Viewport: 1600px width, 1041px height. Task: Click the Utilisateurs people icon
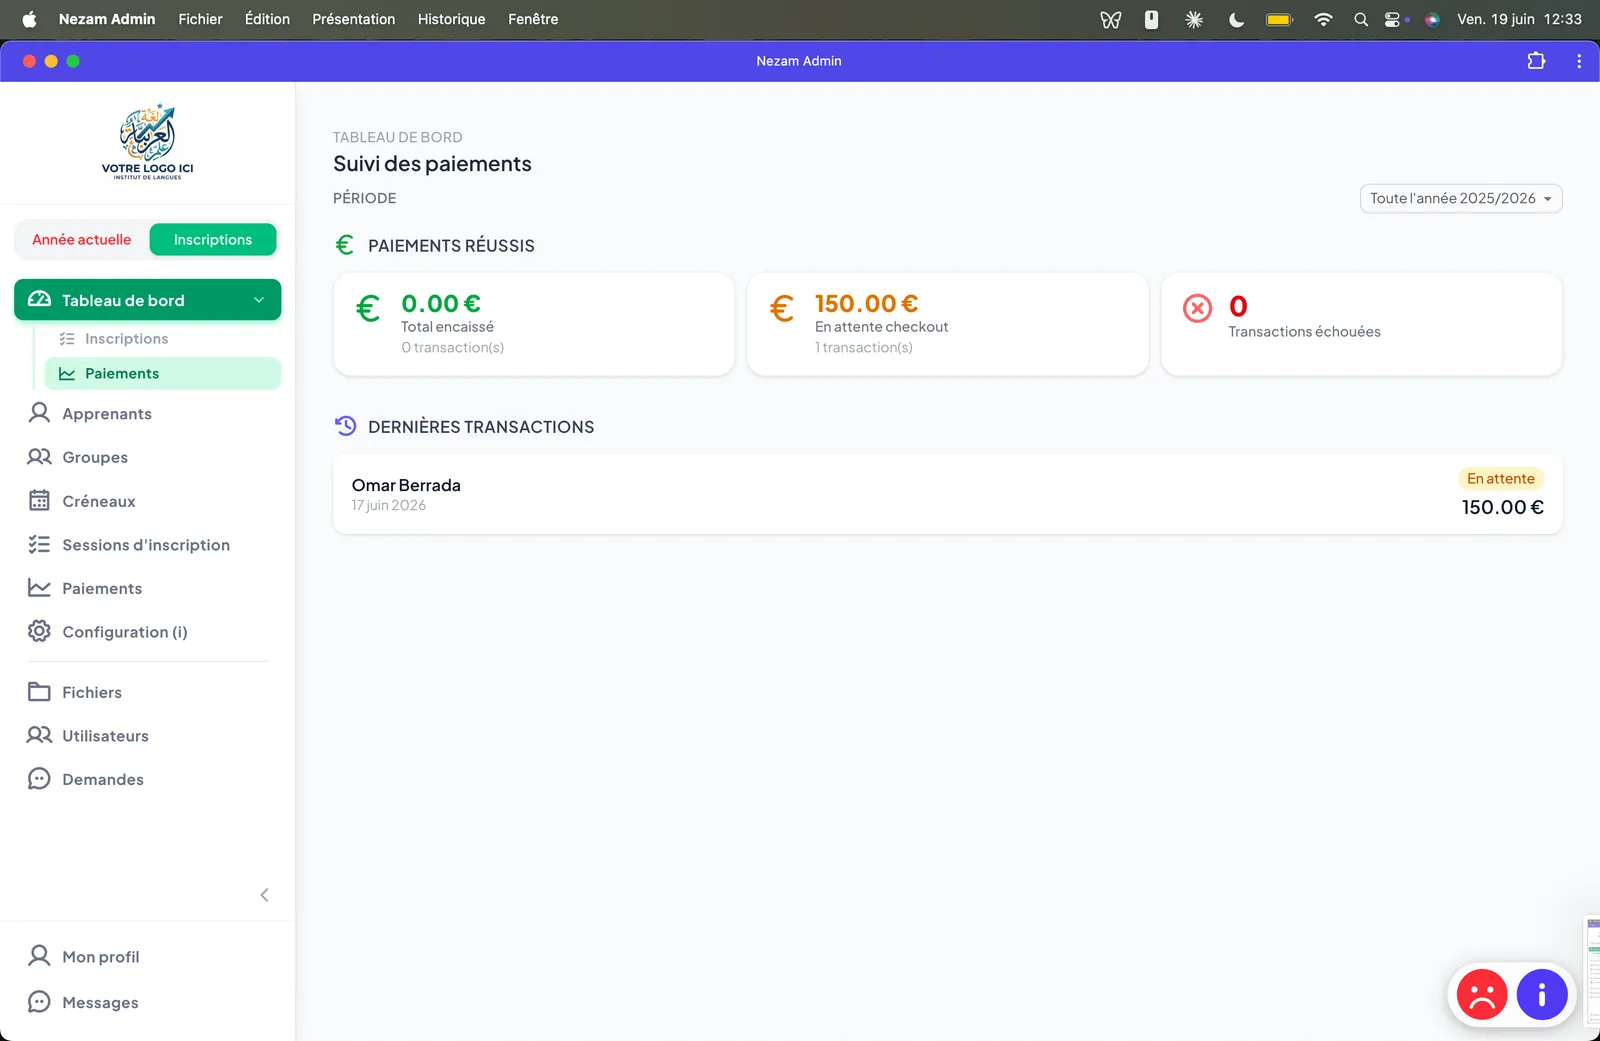(x=39, y=736)
